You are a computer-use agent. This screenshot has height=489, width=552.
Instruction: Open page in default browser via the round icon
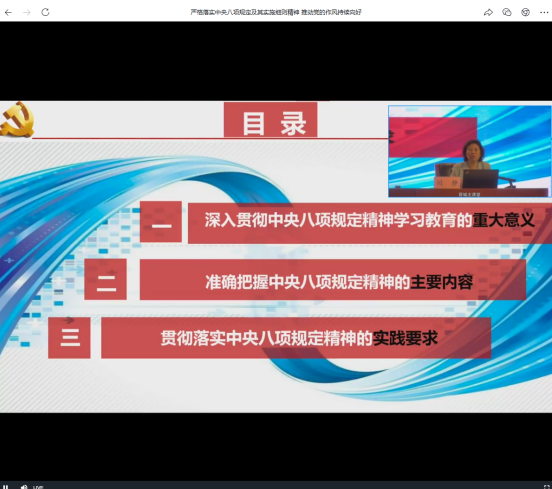[x=526, y=12]
